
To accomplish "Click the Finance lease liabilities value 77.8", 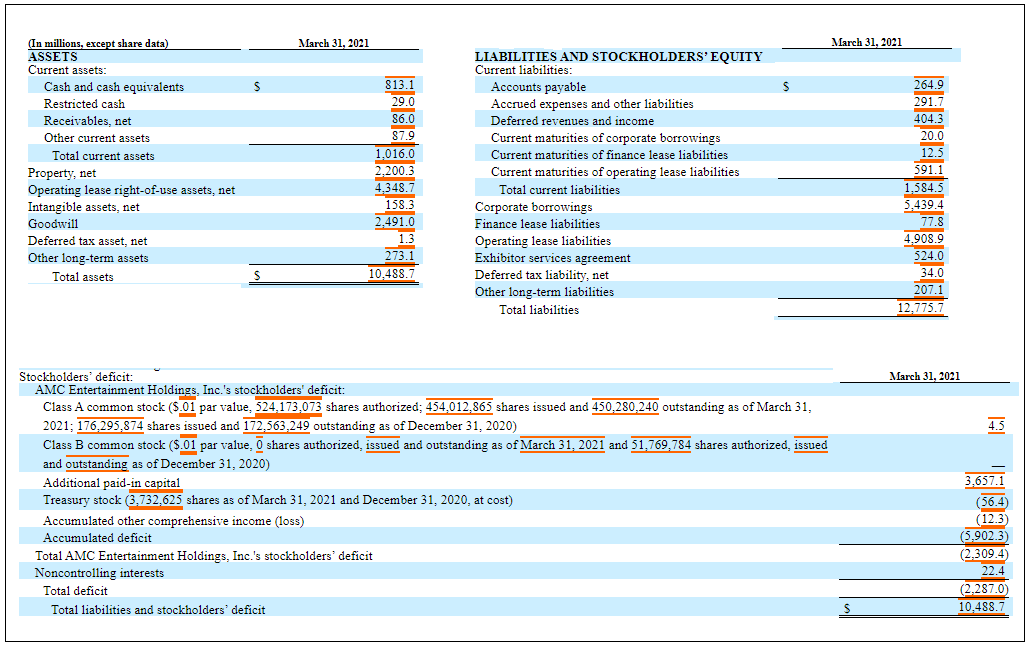I will point(932,223).
